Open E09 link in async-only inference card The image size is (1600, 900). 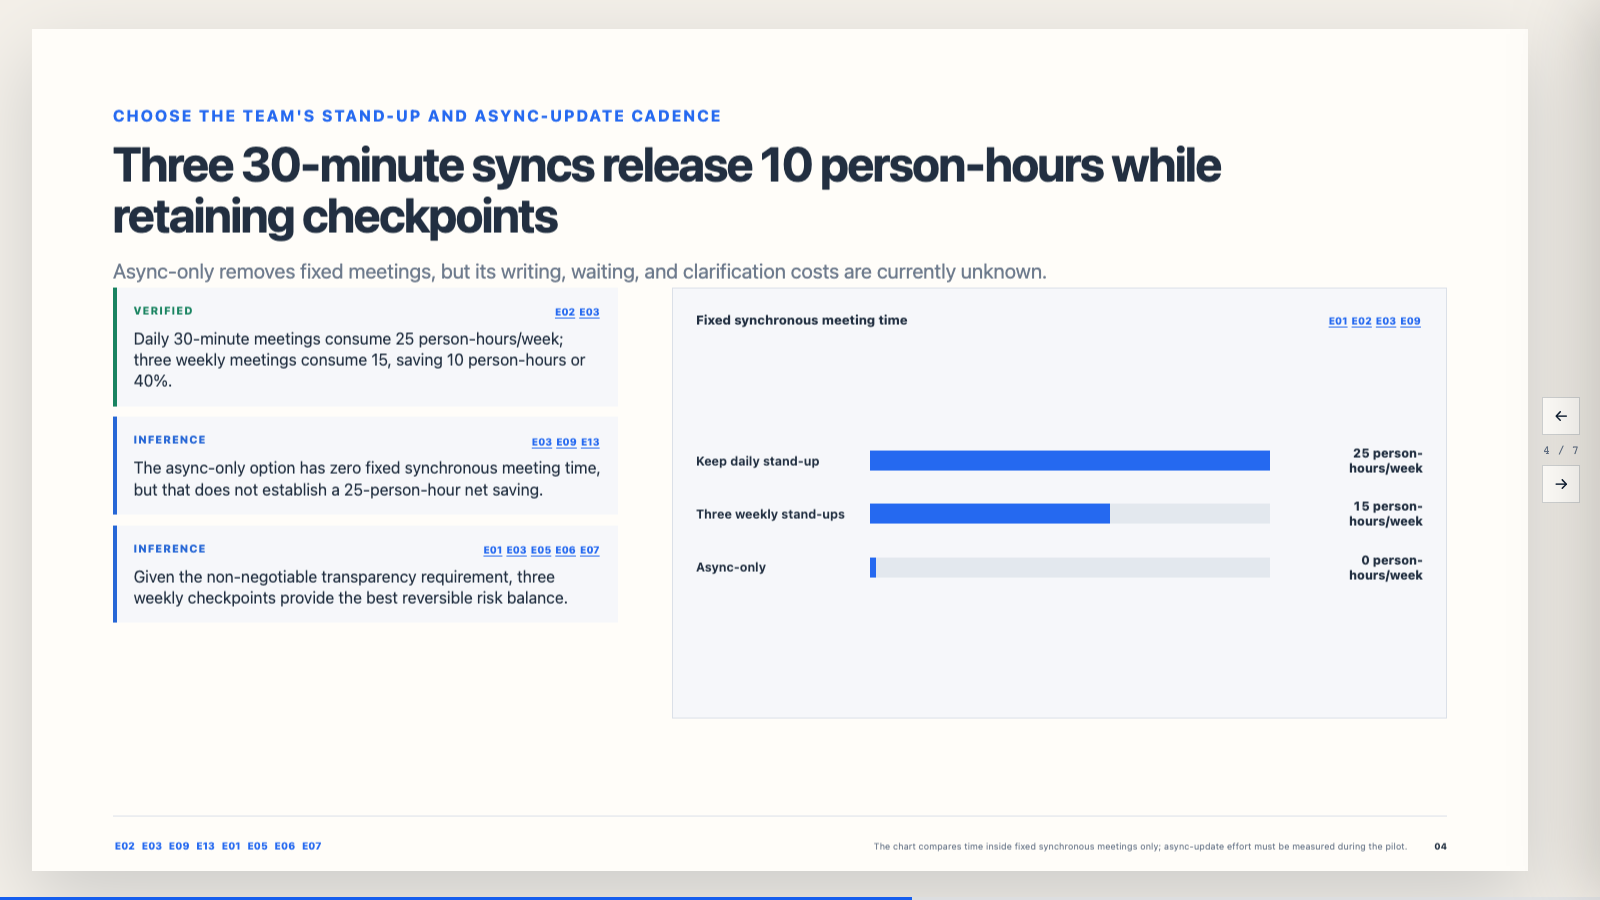pos(566,442)
